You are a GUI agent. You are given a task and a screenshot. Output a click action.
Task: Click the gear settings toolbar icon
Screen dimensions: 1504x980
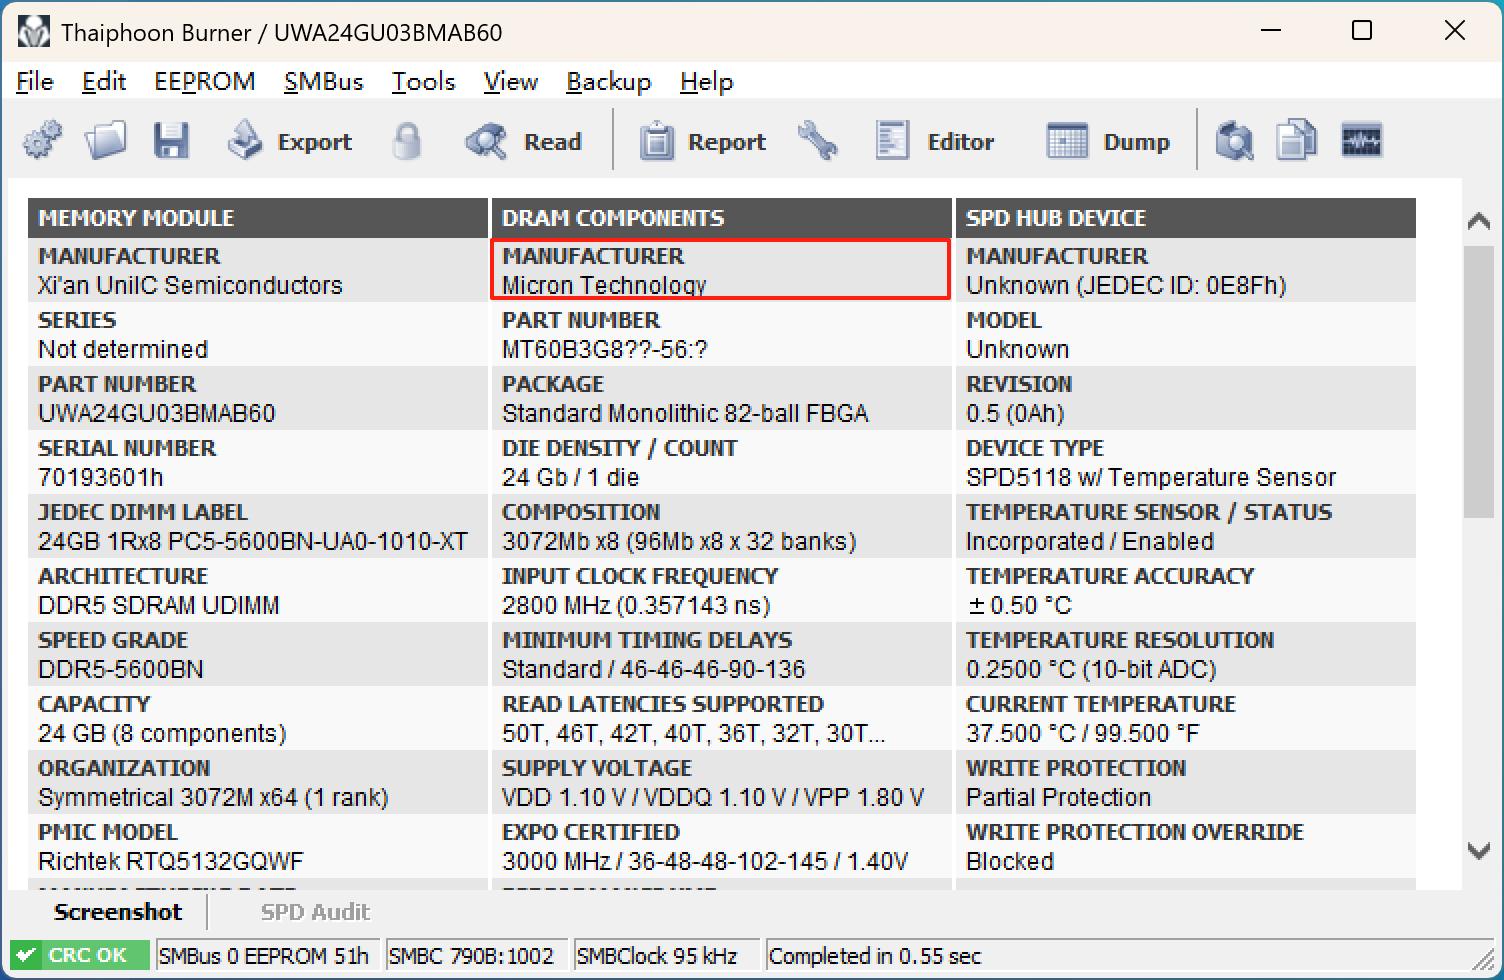pos(42,141)
